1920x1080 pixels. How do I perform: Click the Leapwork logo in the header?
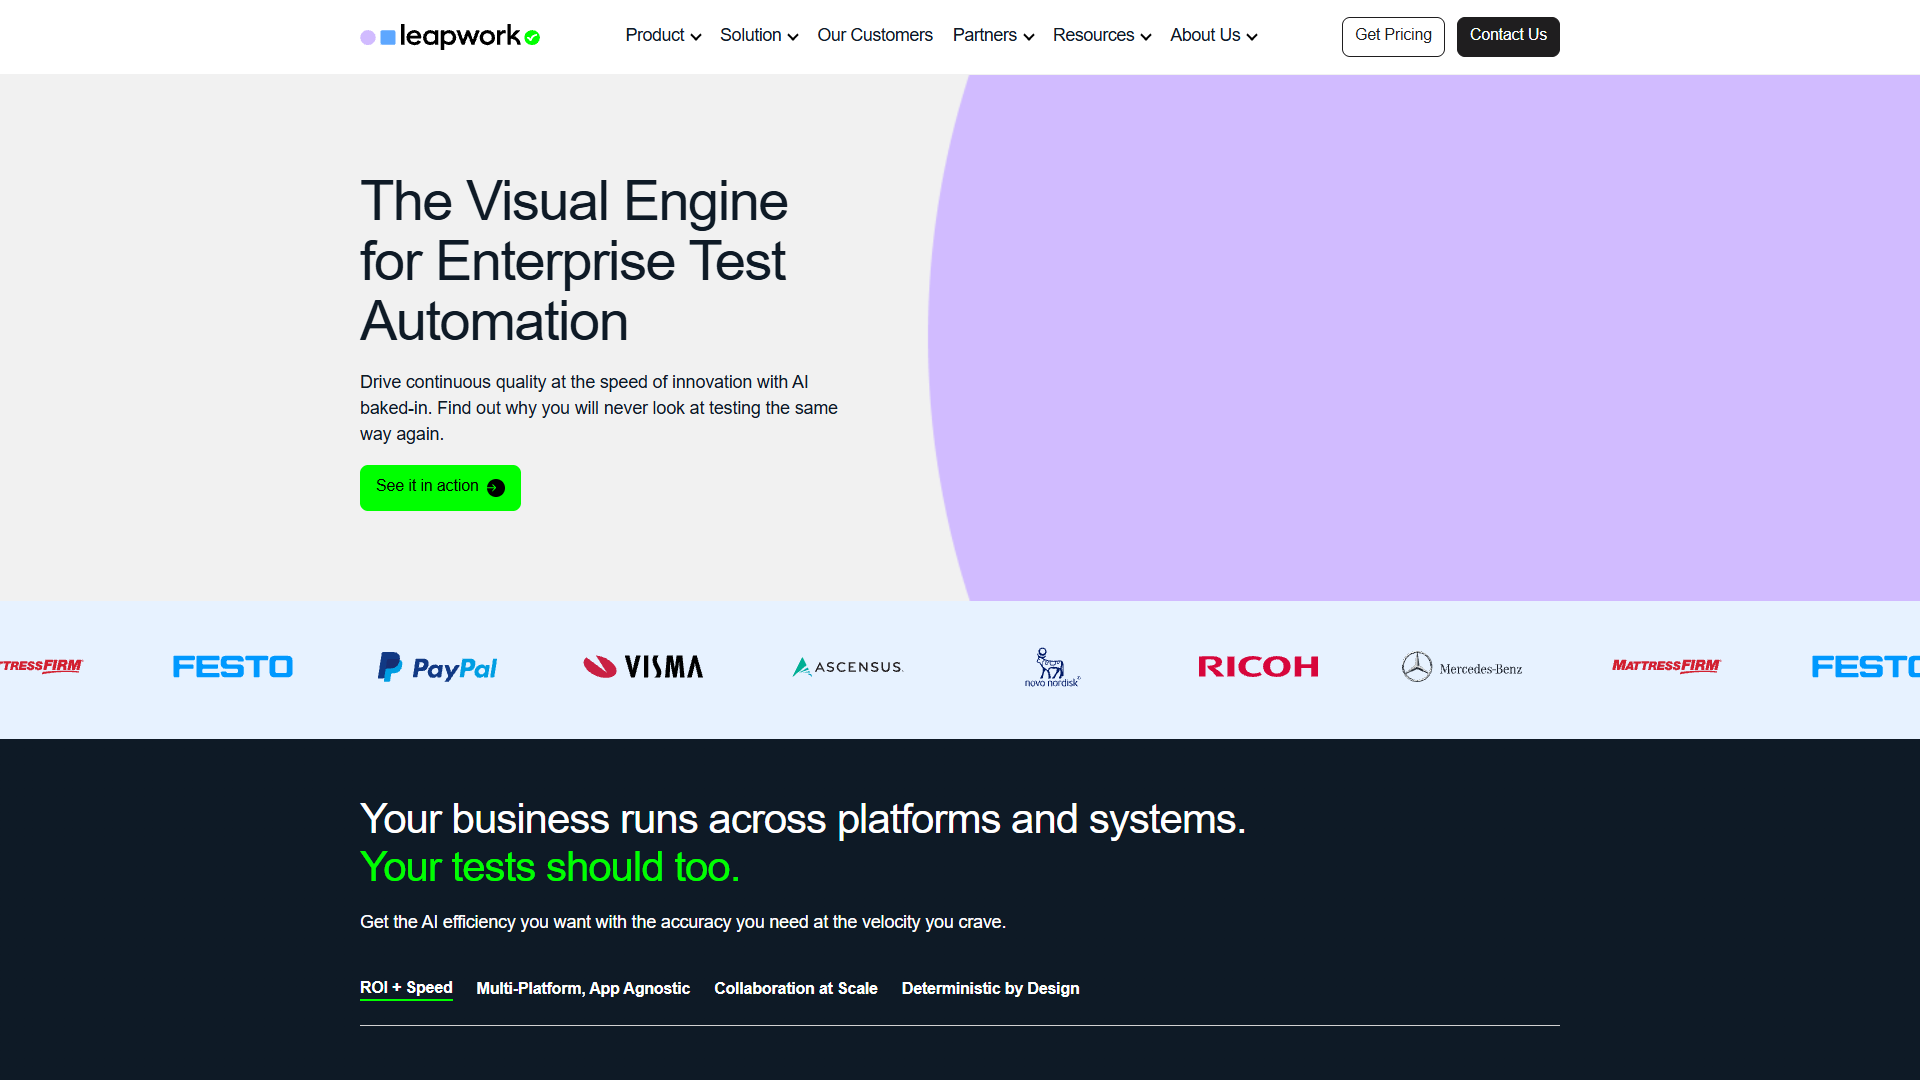[450, 37]
